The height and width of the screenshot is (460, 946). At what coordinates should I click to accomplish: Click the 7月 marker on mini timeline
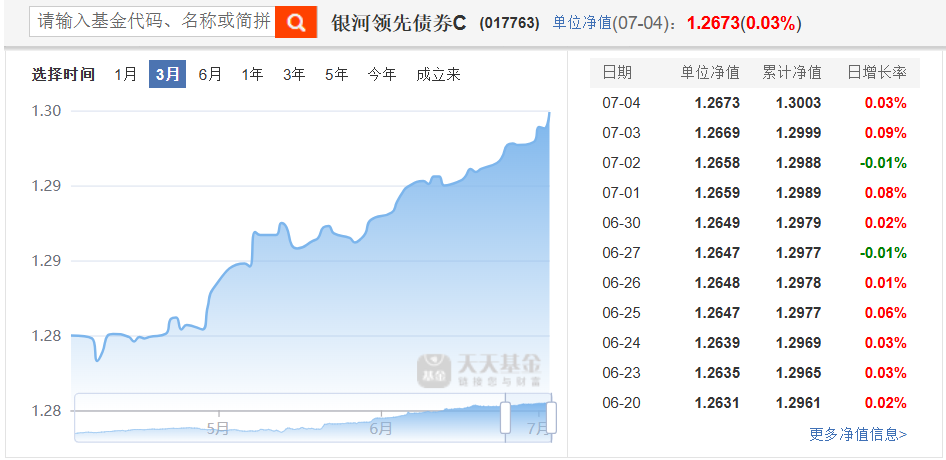click(536, 428)
